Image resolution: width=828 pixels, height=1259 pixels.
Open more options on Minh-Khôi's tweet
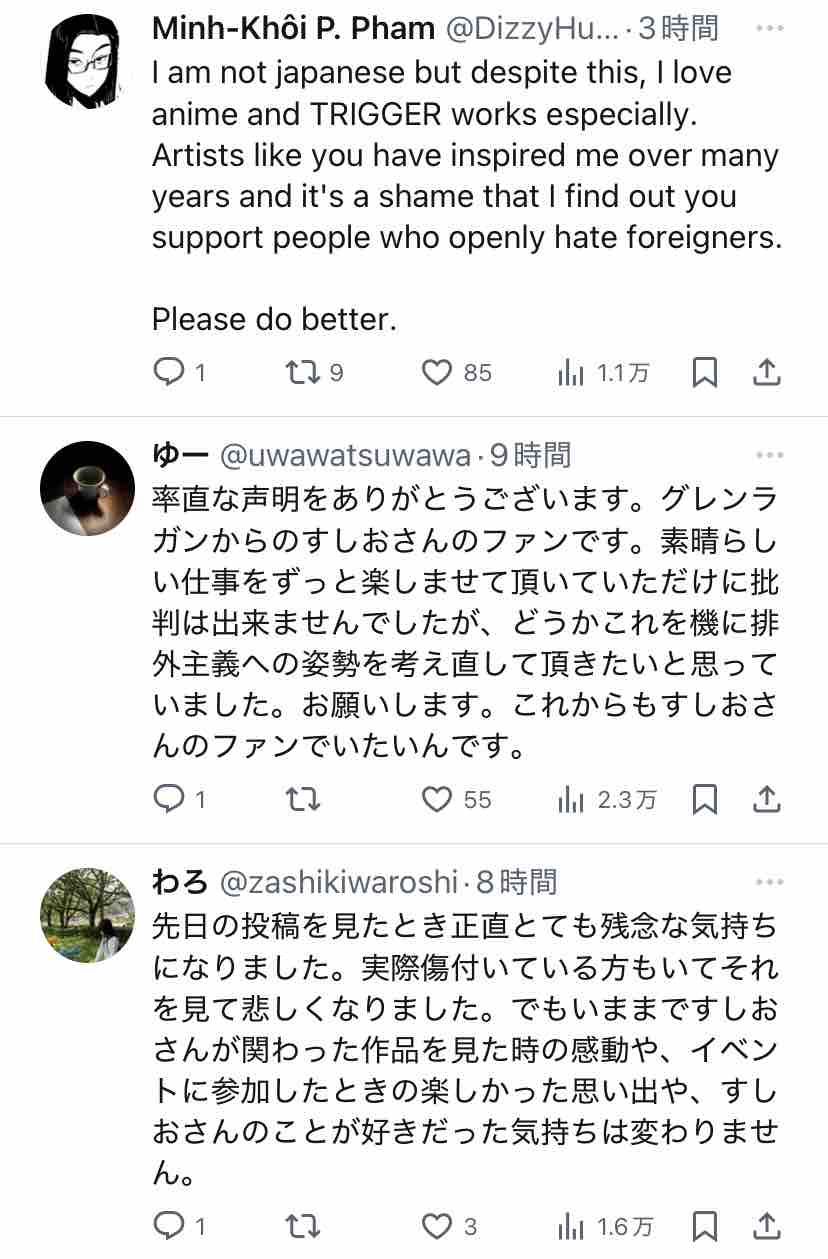pos(769,29)
